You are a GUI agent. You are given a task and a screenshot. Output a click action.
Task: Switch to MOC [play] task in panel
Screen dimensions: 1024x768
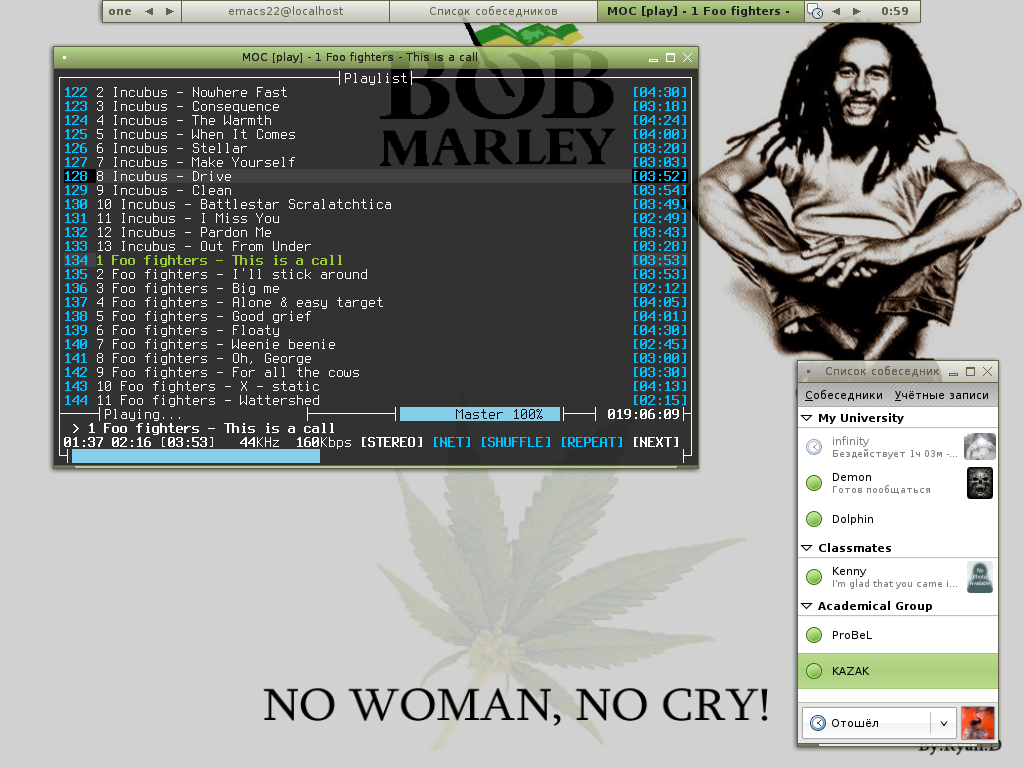point(700,11)
